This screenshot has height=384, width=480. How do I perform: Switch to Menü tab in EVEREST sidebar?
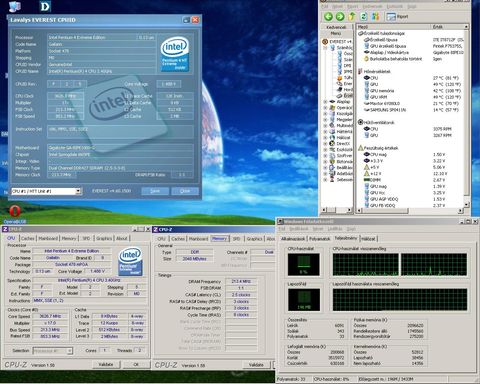point(336,33)
